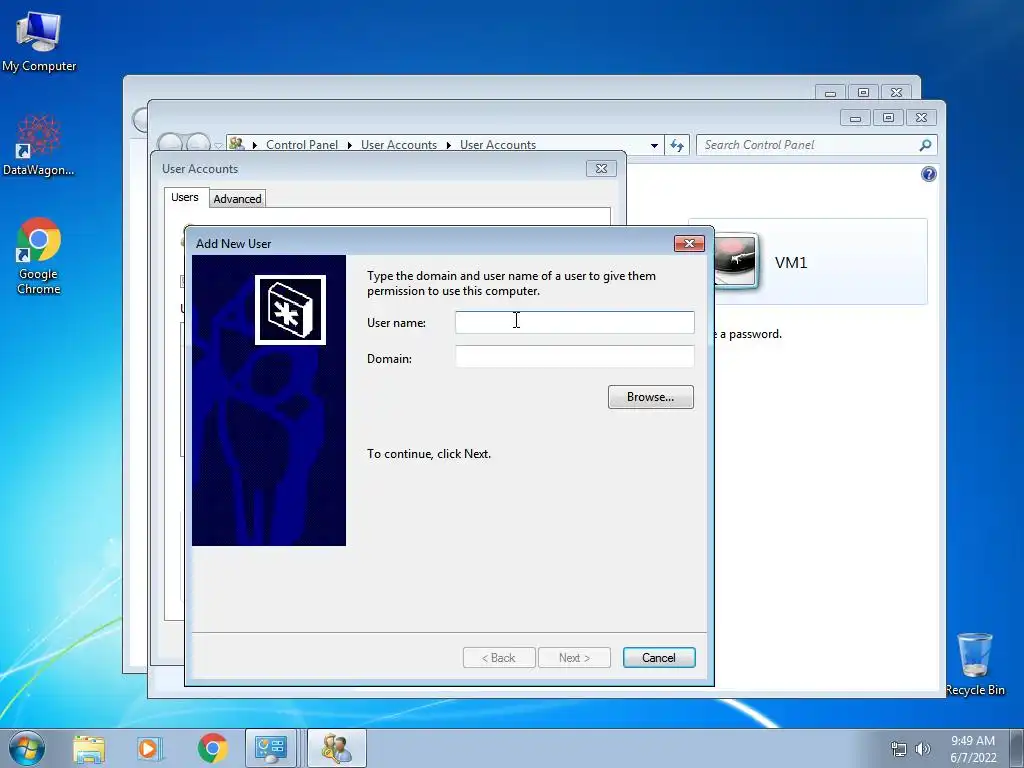Switch to the Advanced tab

point(237,199)
